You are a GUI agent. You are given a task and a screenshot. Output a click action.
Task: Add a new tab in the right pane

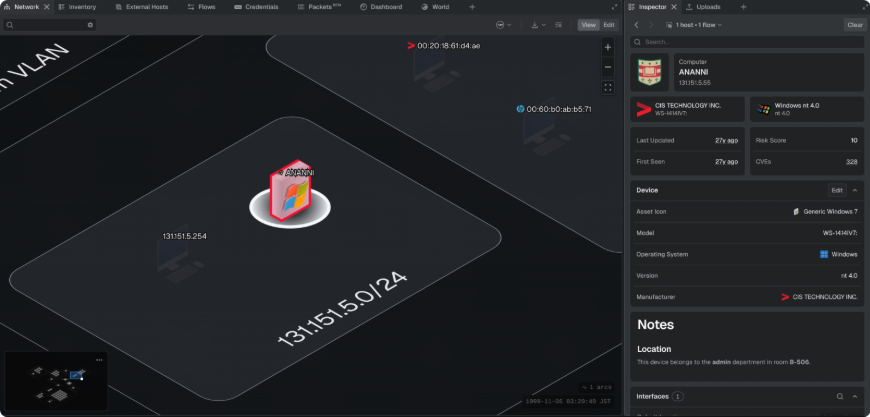[743, 7]
